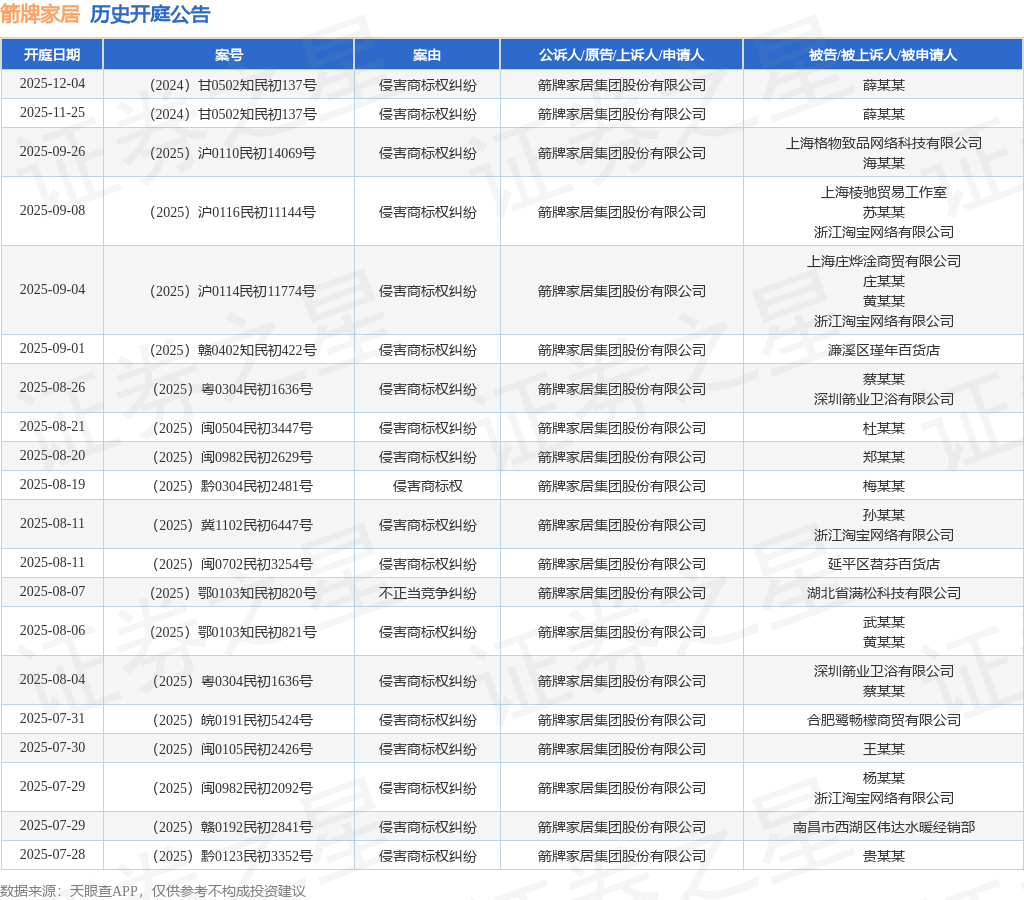Image resolution: width=1024 pixels, height=900 pixels.
Task: Click the date cell 2025-07-31
Action: [x=52, y=718]
